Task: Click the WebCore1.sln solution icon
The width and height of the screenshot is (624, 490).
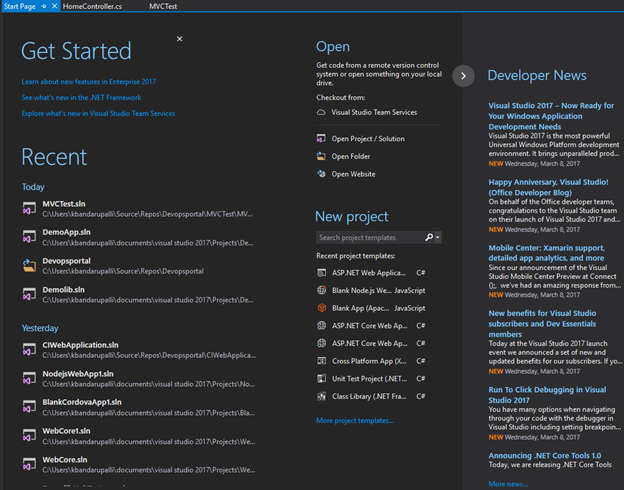Action: point(29,435)
